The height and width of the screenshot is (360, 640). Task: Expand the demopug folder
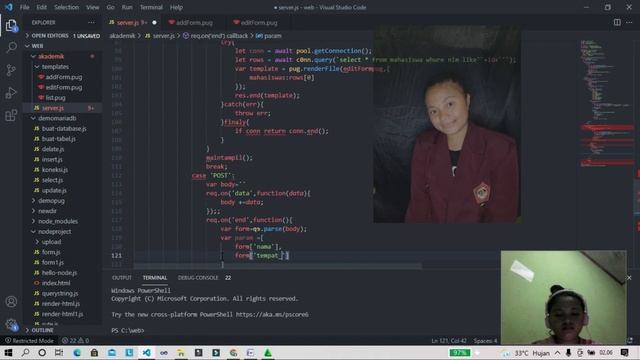coord(63,201)
